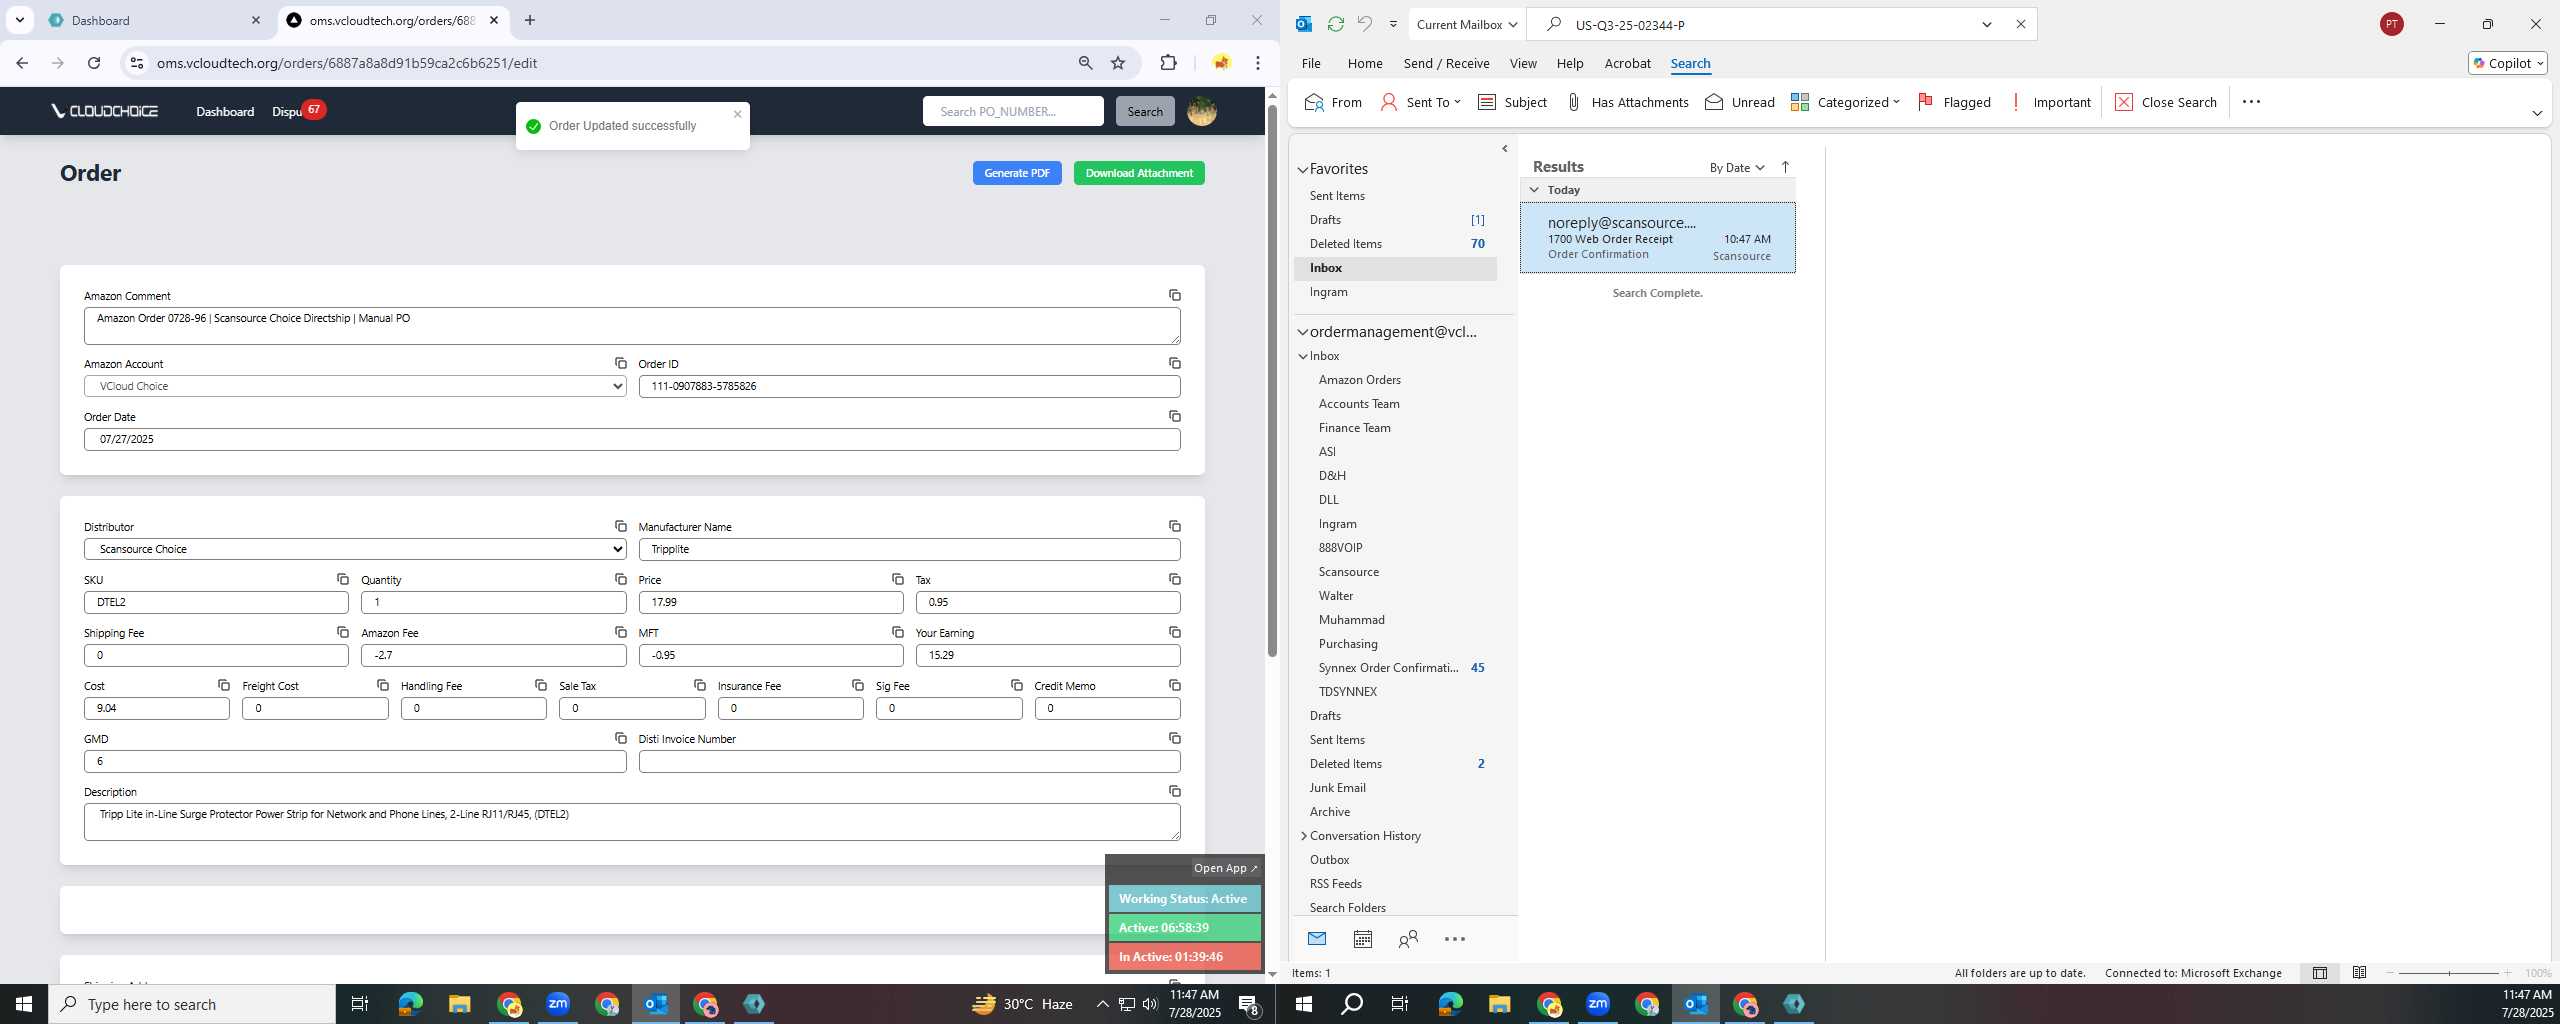
Task: Filter search by Has Attachments
Action: [1626, 102]
